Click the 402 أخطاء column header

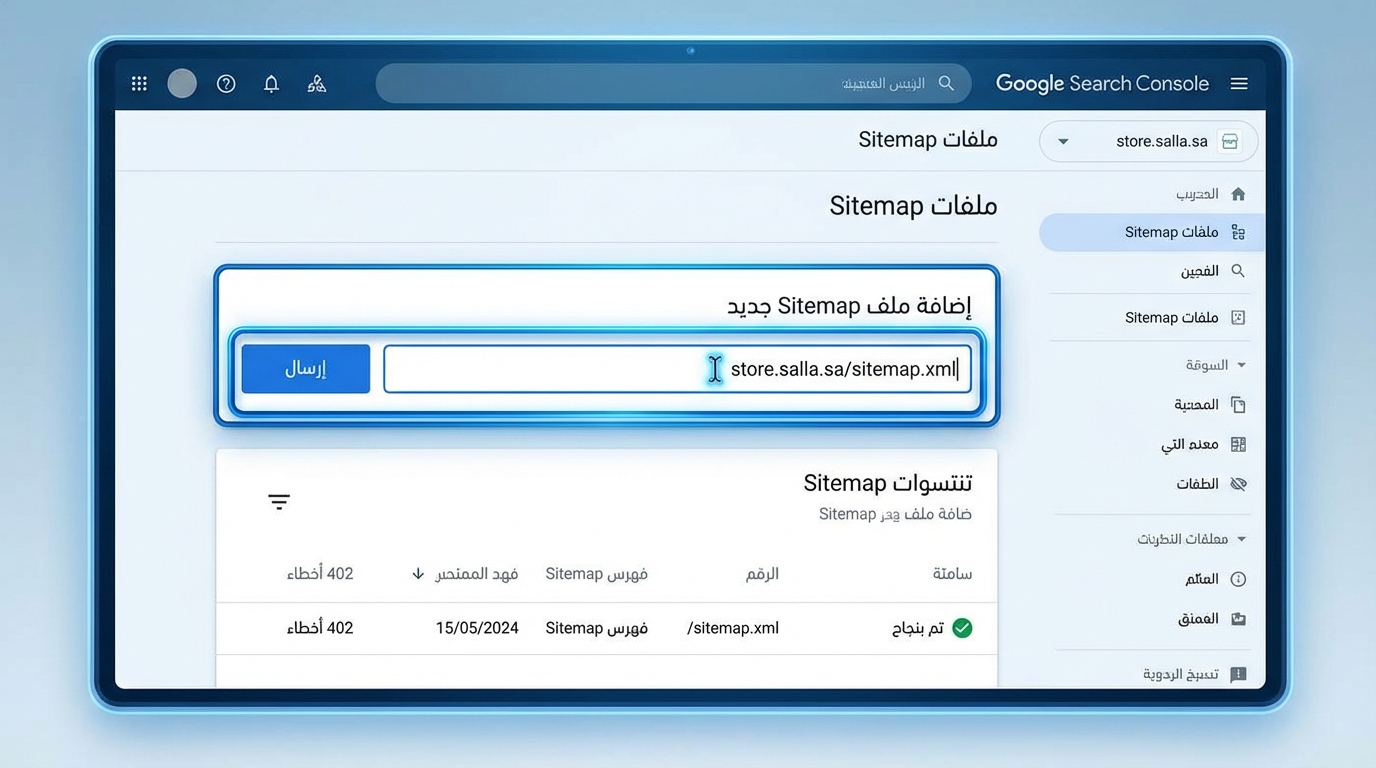[320, 574]
